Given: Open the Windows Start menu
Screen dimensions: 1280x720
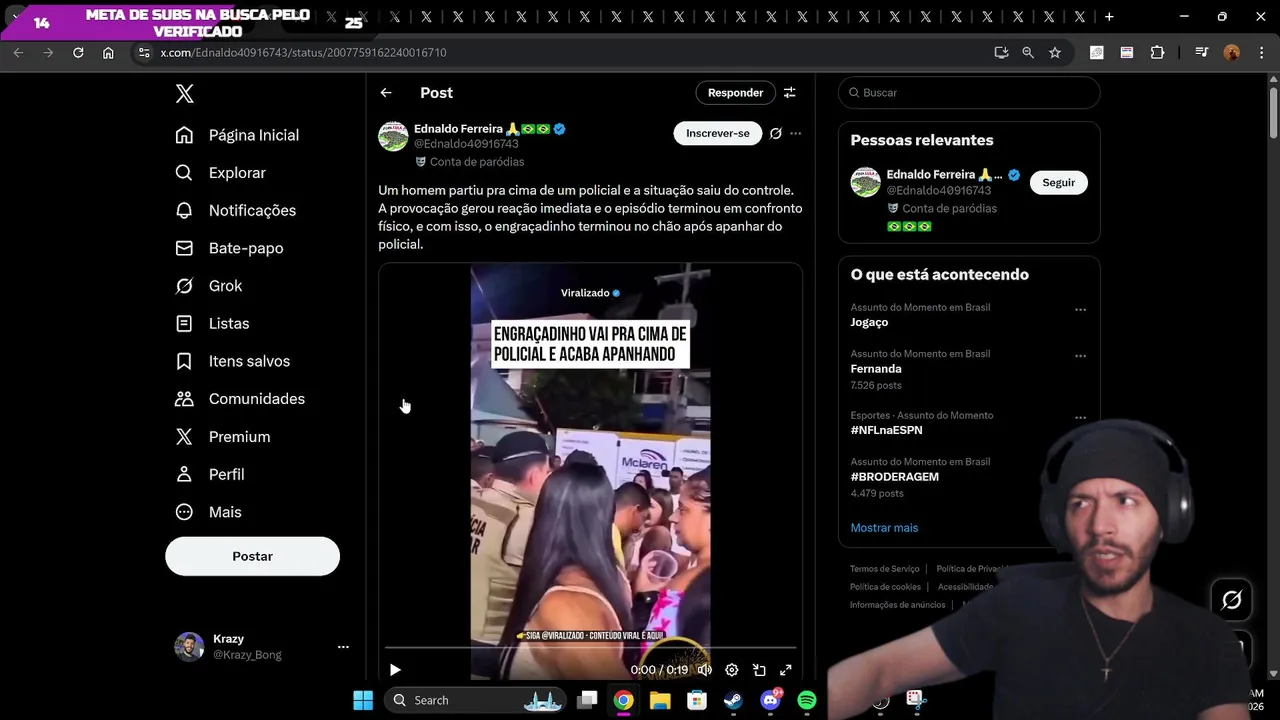Looking at the screenshot, I should 363,700.
